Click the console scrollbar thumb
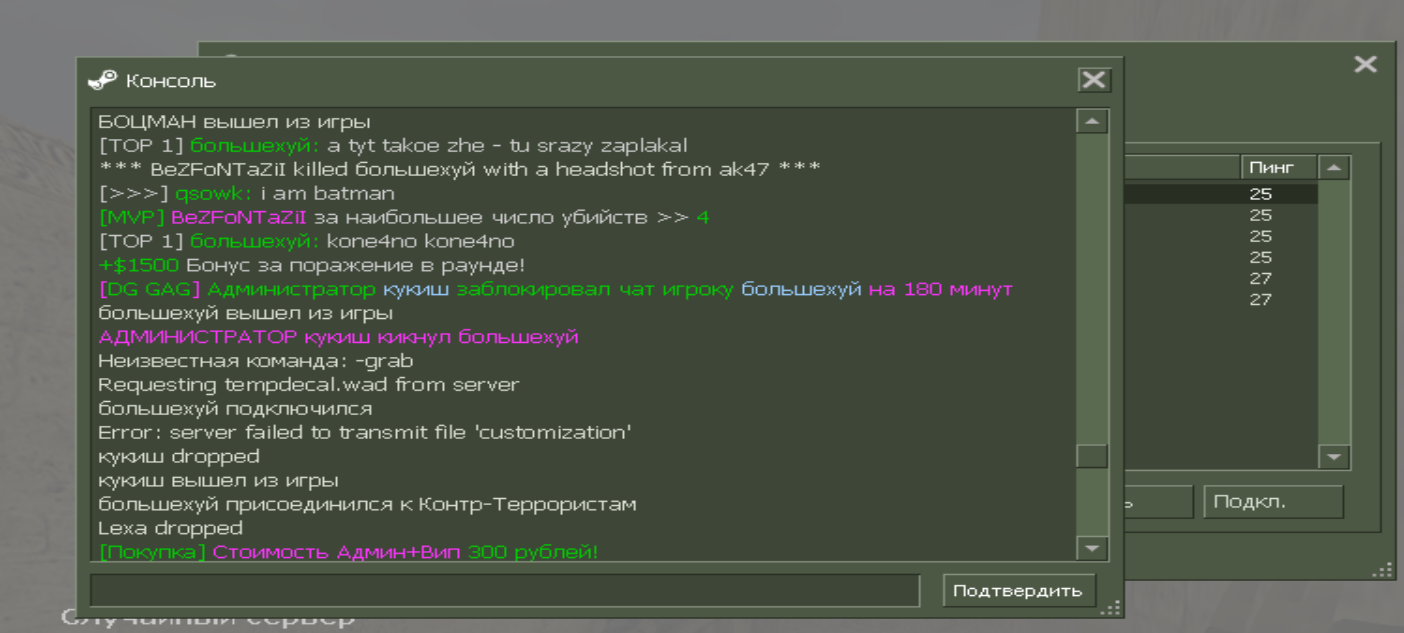The height and width of the screenshot is (633, 1404). [1091, 456]
